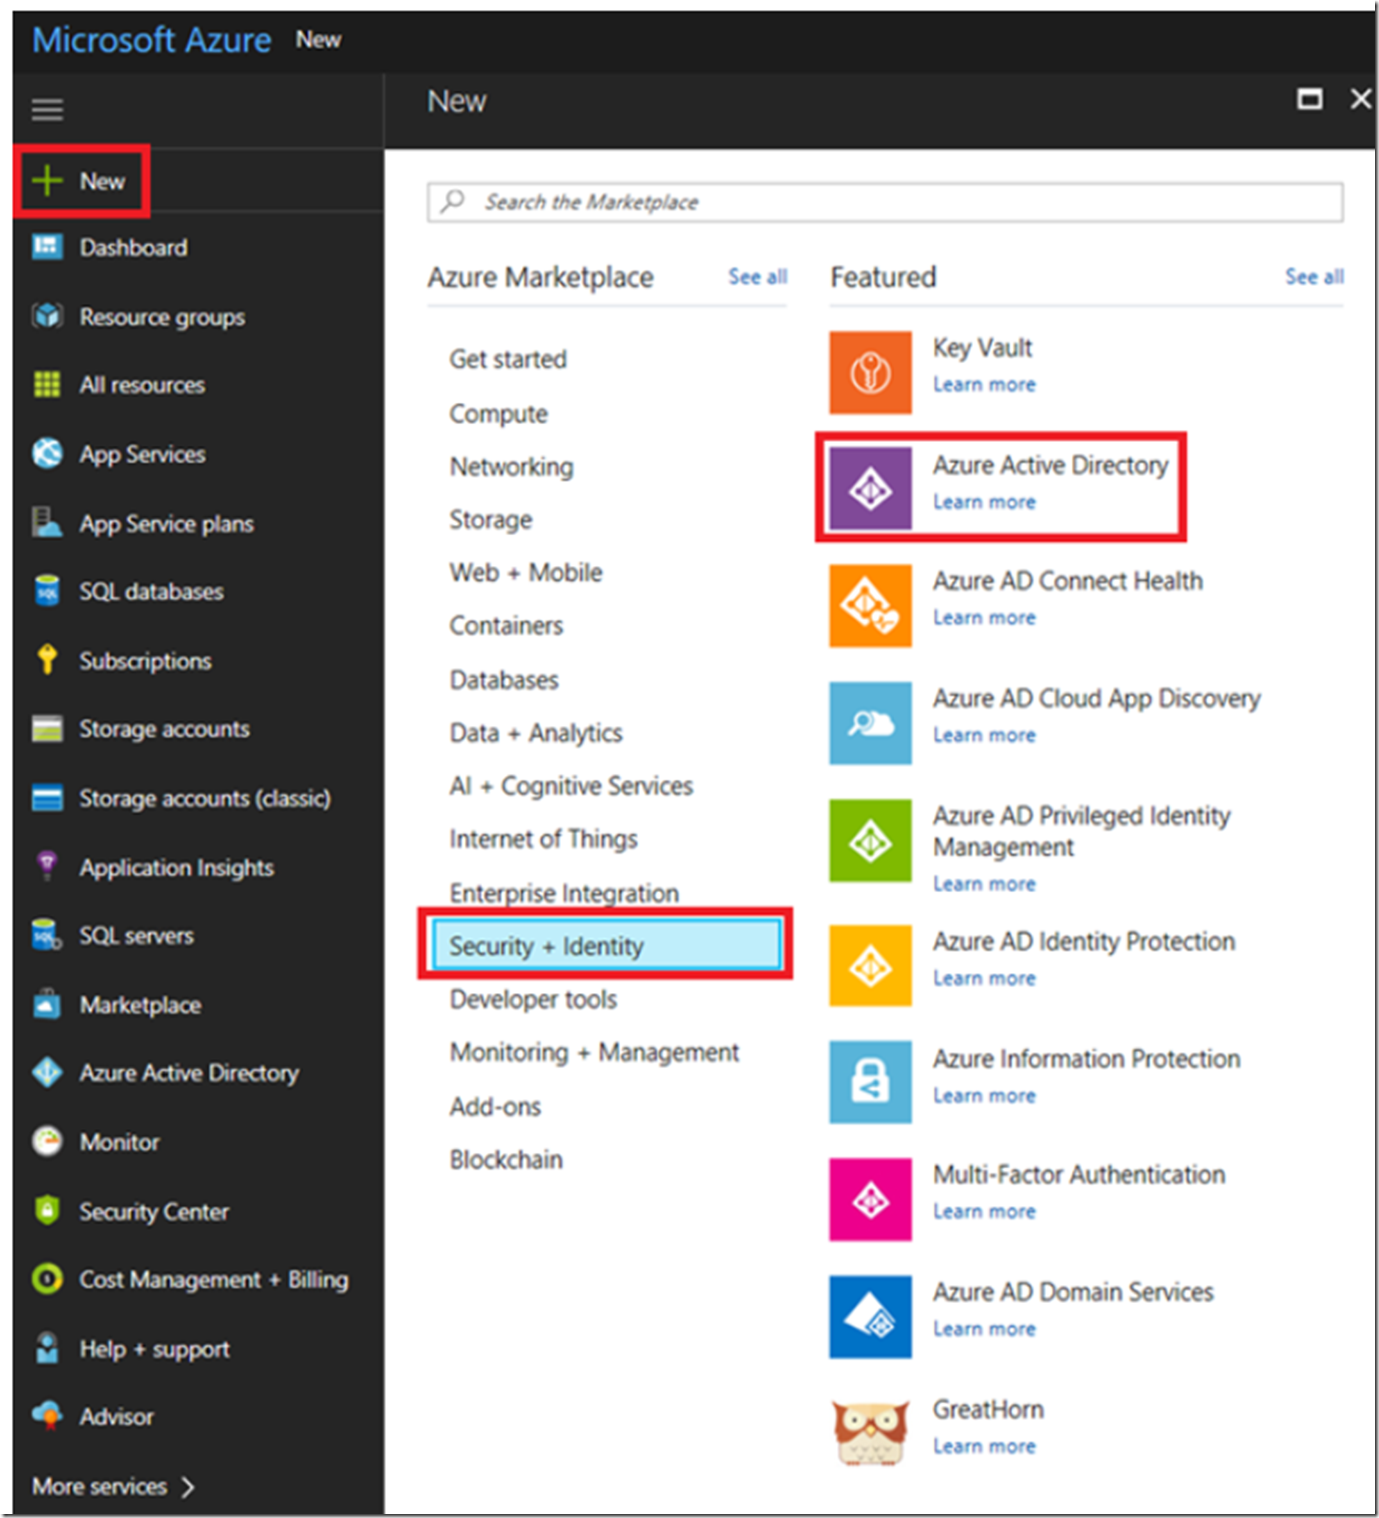Click the Security Center shield icon
This screenshot has width=1379, height=1518.
[x=47, y=1210]
